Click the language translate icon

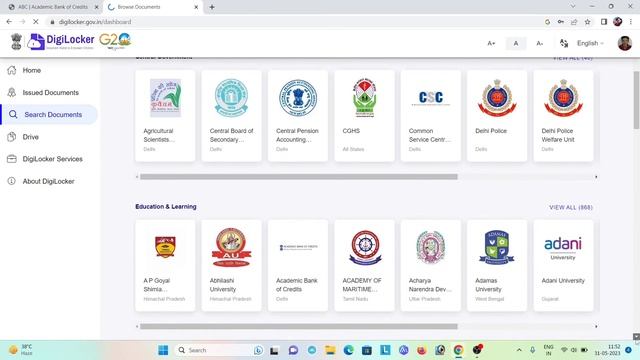point(564,43)
